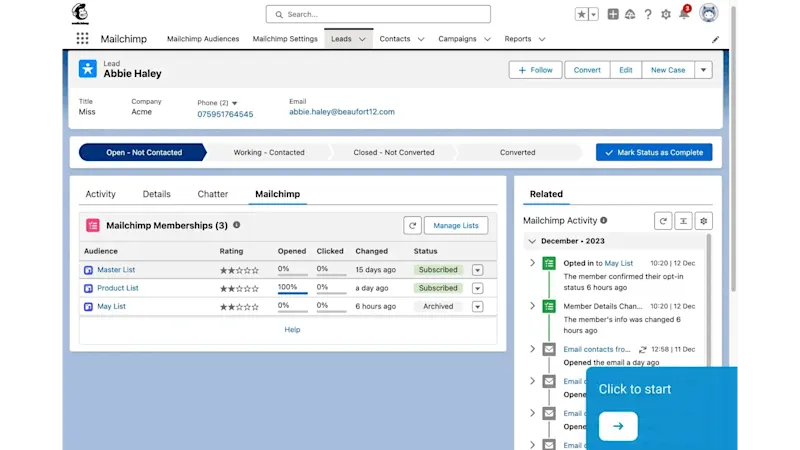Open the setup gear icon
The width and height of the screenshot is (800, 450).
tap(666, 14)
